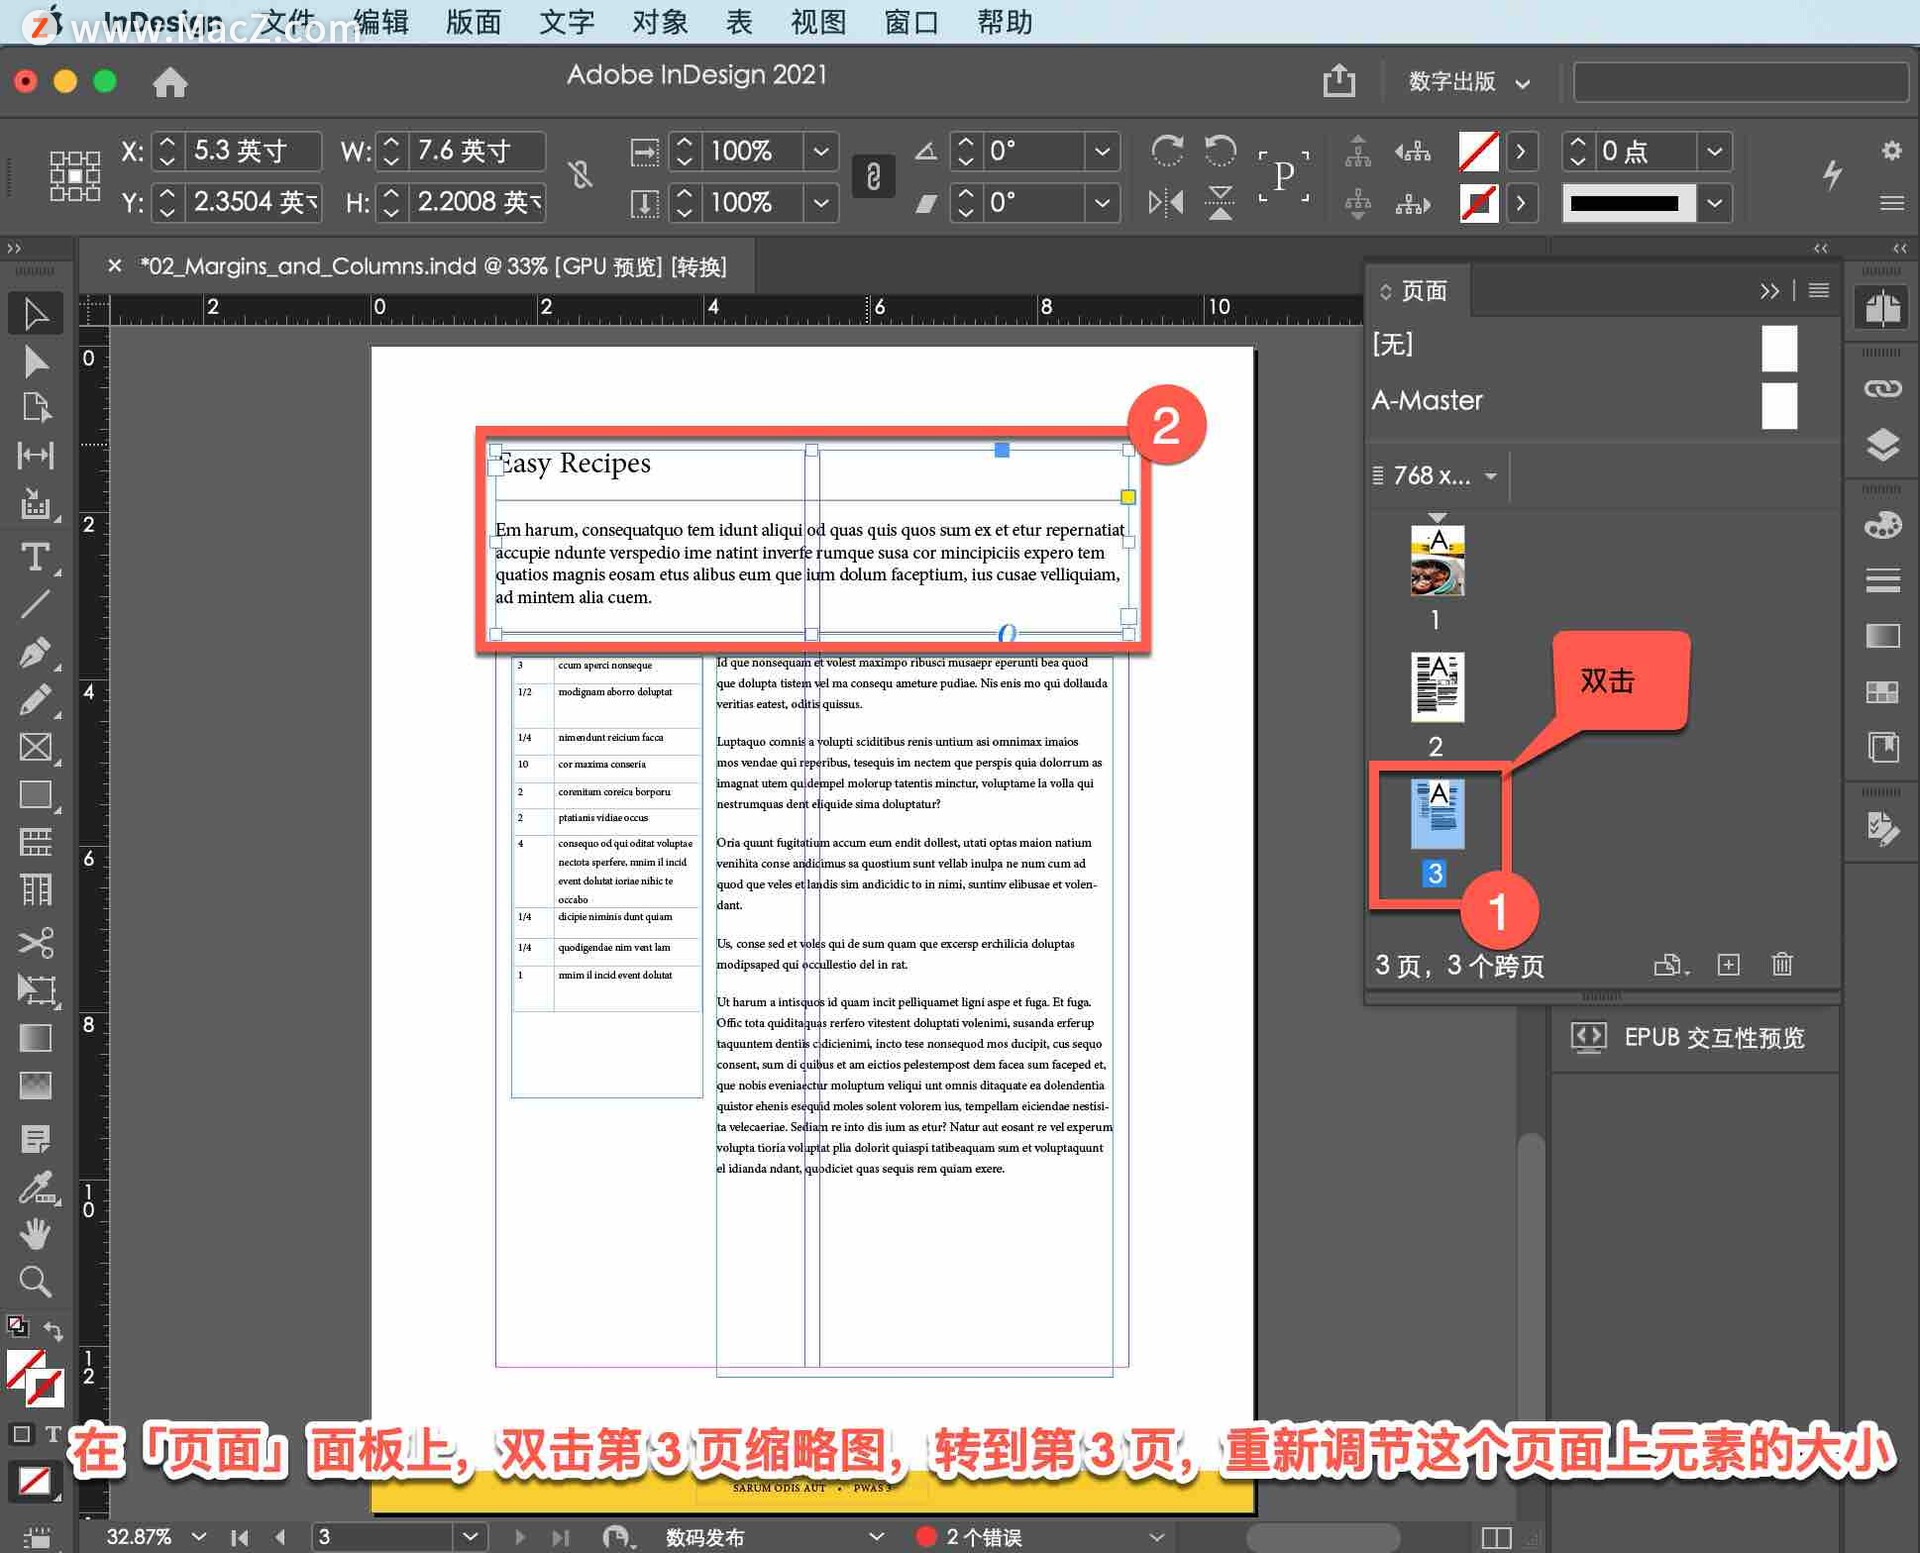
Task: Open rotation angle dropdown
Action: 1102,151
